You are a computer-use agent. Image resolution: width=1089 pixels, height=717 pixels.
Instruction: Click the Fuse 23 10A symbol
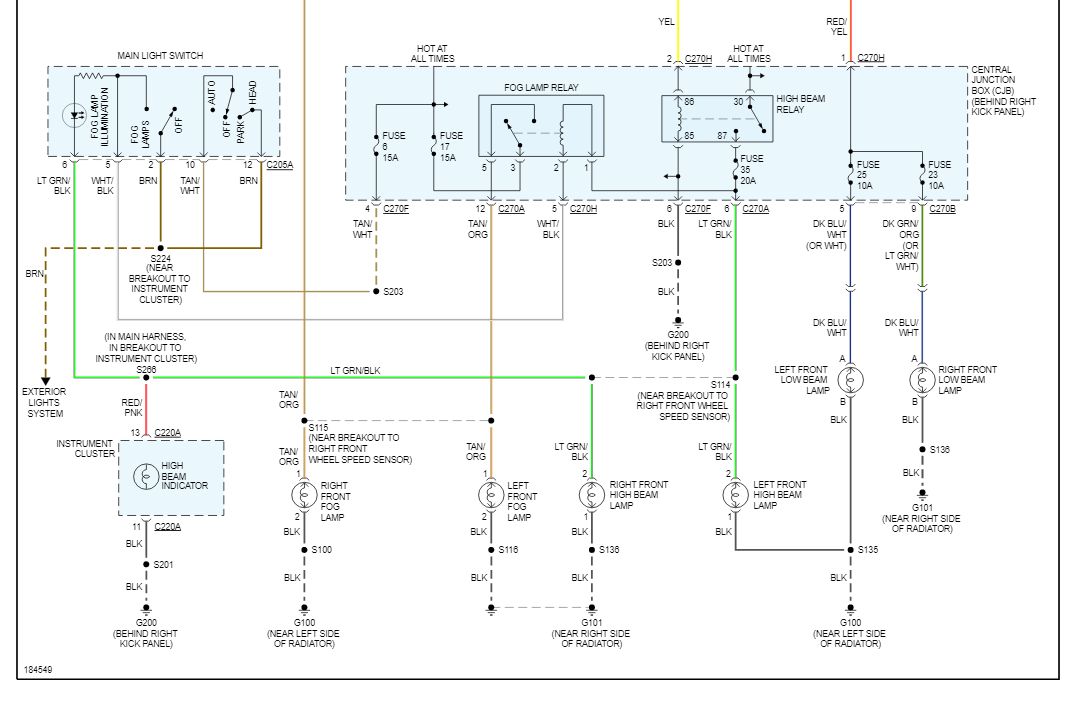click(x=922, y=174)
